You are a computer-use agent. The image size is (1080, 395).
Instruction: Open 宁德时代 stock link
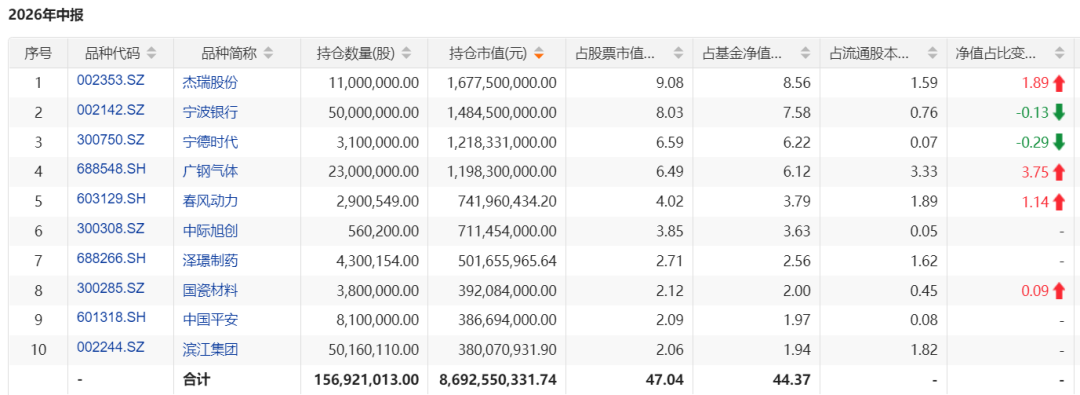tap(210, 143)
